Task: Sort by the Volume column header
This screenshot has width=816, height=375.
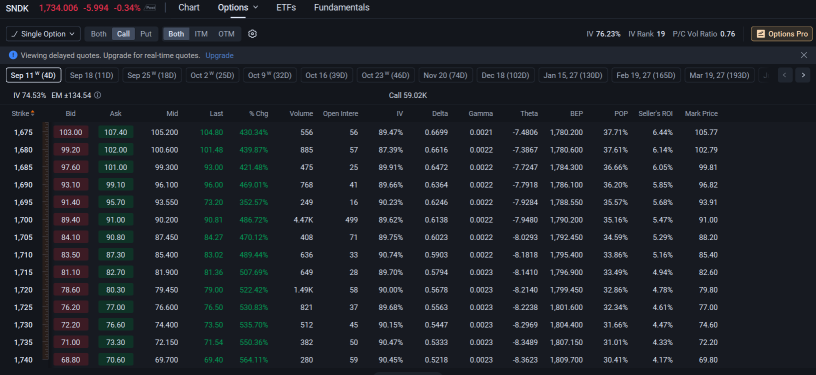Action: 301,113
